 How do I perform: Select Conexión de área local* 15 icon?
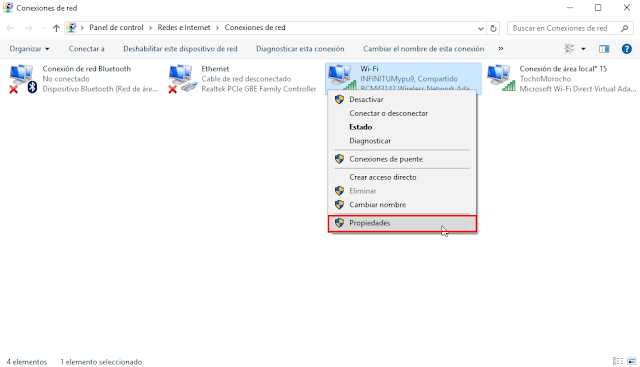pyautogui.click(x=501, y=78)
